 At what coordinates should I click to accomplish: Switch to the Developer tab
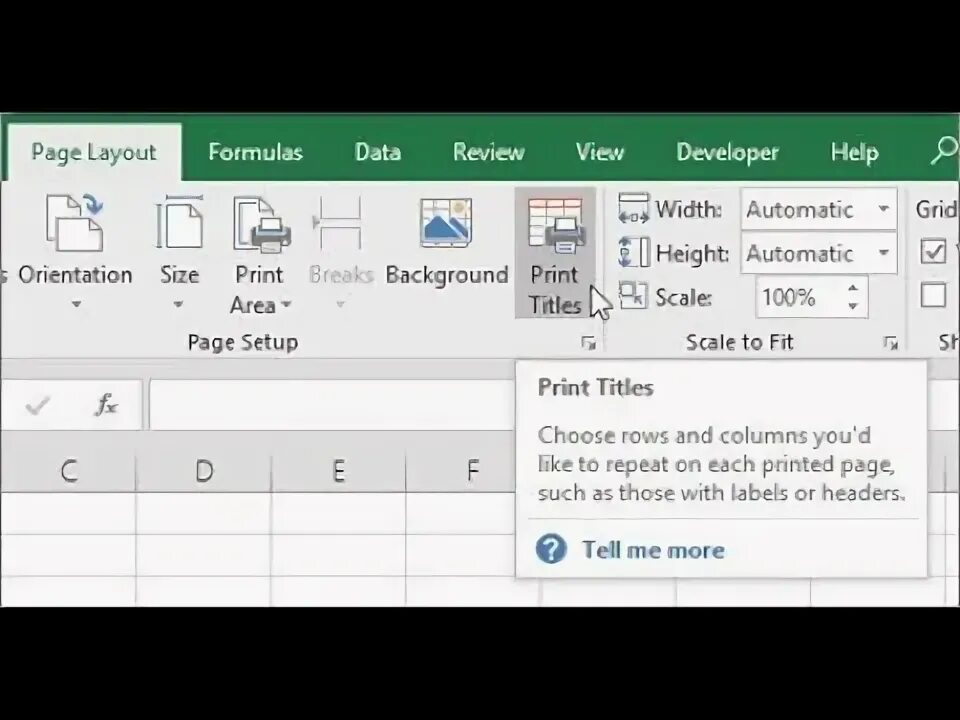pos(727,152)
